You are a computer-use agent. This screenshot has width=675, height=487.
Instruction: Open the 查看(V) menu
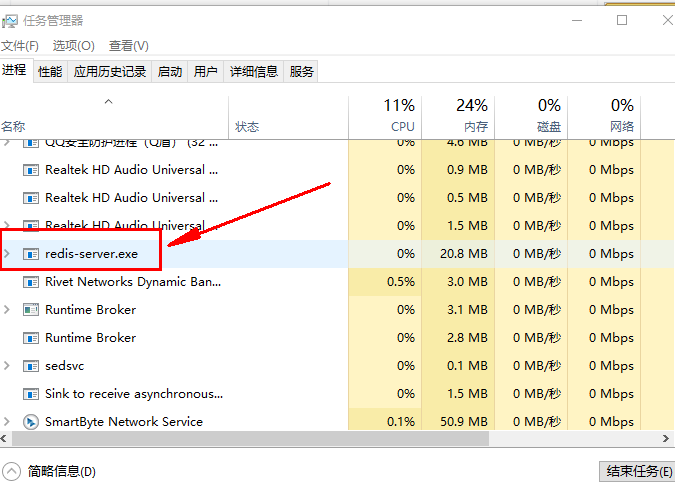pyautogui.click(x=129, y=46)
